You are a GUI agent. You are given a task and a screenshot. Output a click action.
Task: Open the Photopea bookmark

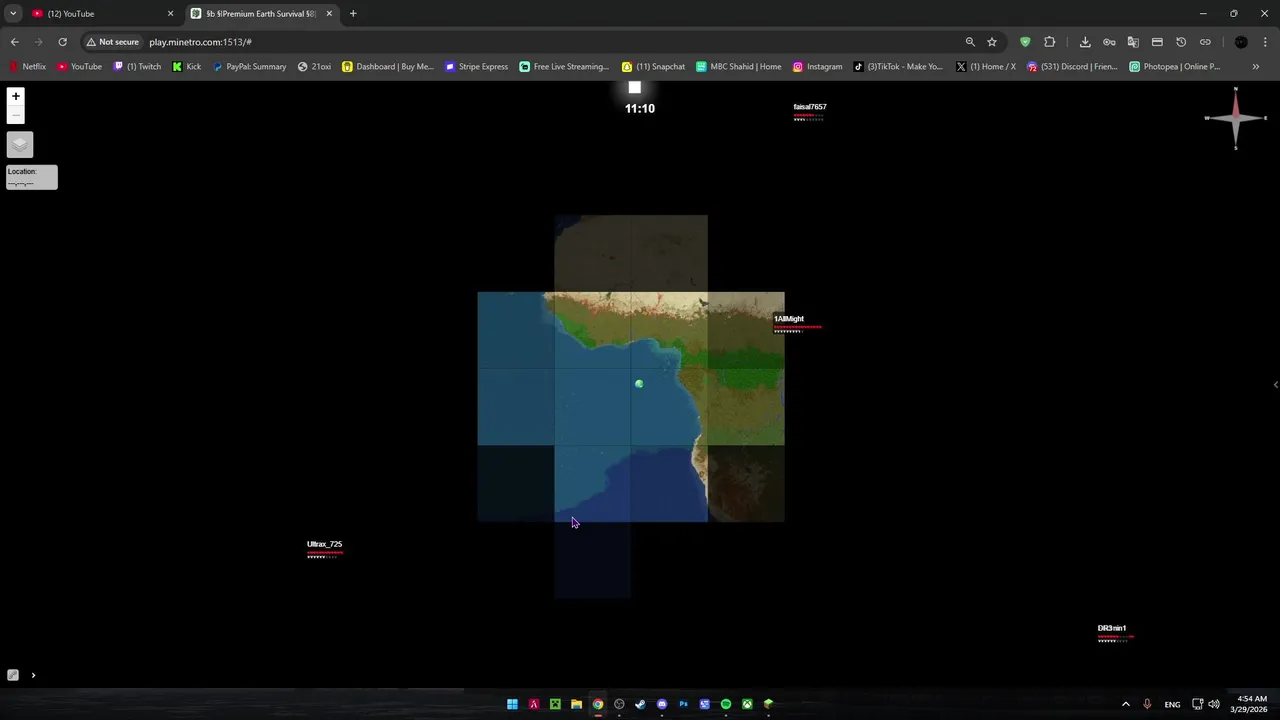click(x=1175, y=67)
